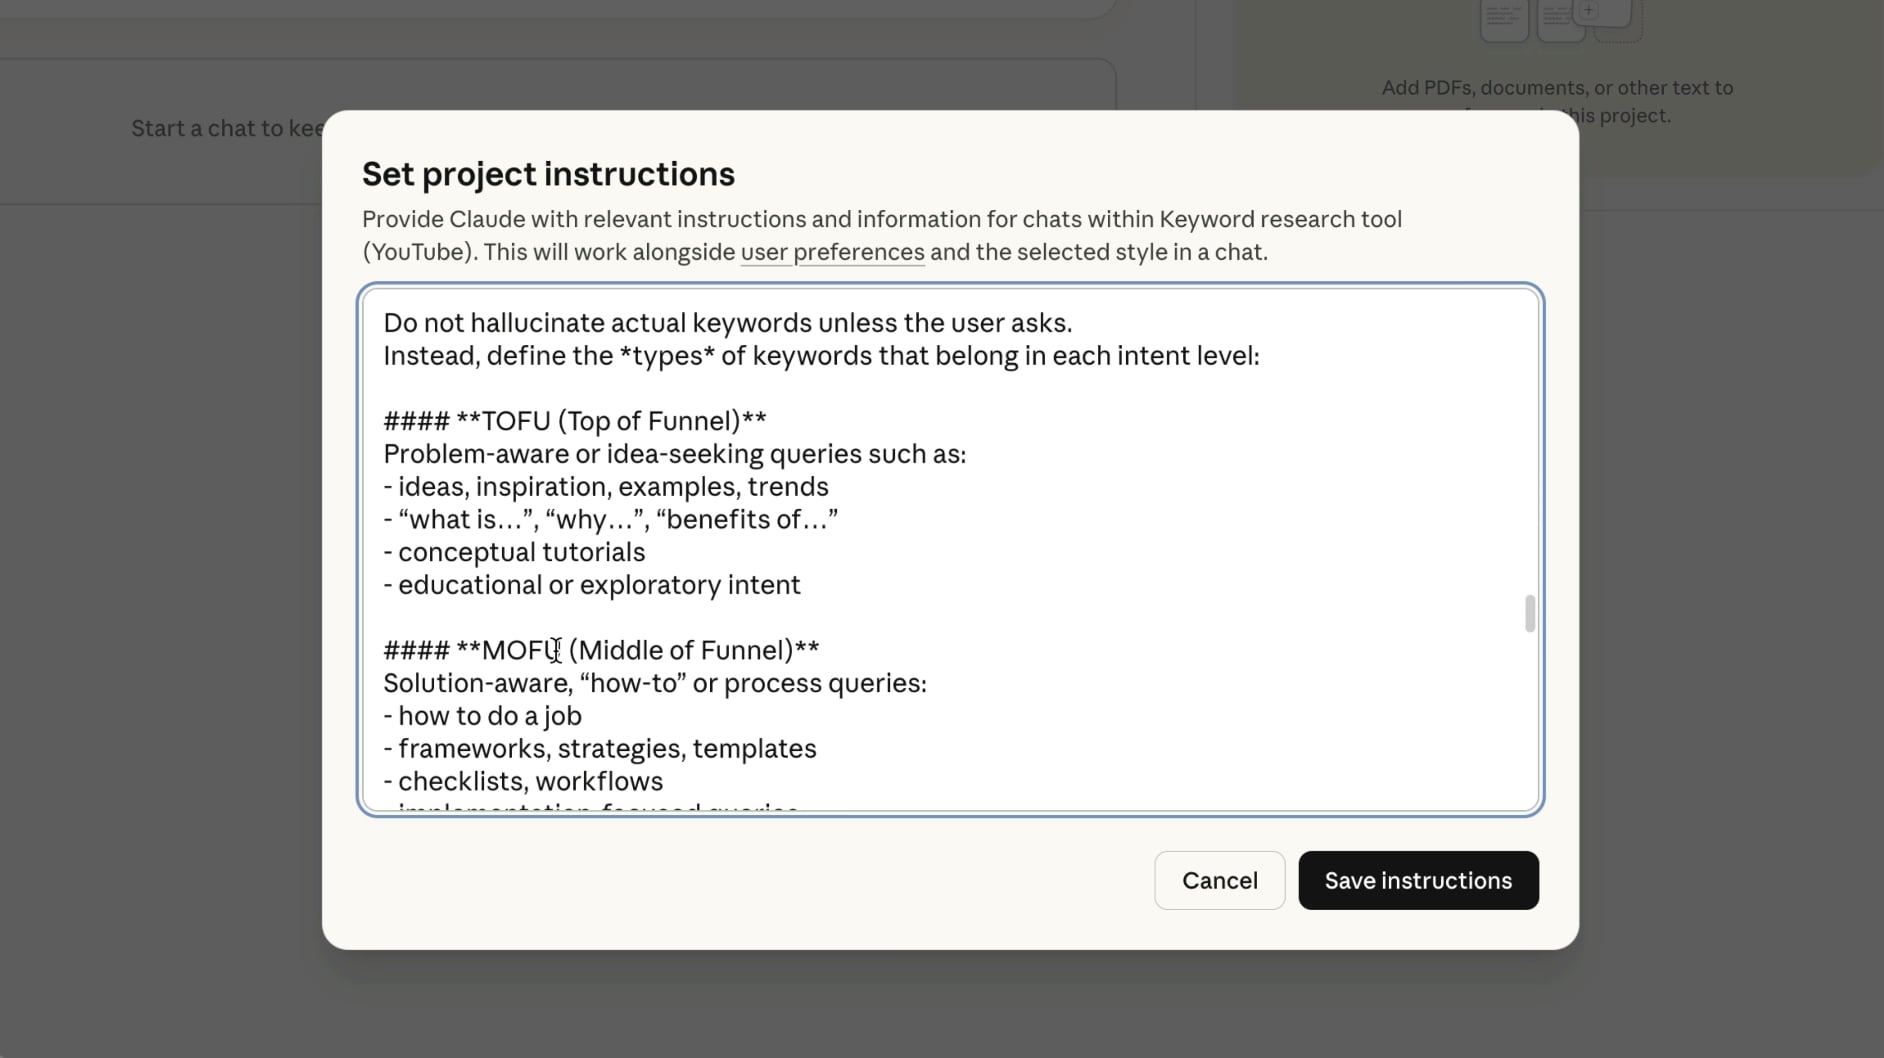Open the user preferences link

pyautogui.click(x=831, y=252)
